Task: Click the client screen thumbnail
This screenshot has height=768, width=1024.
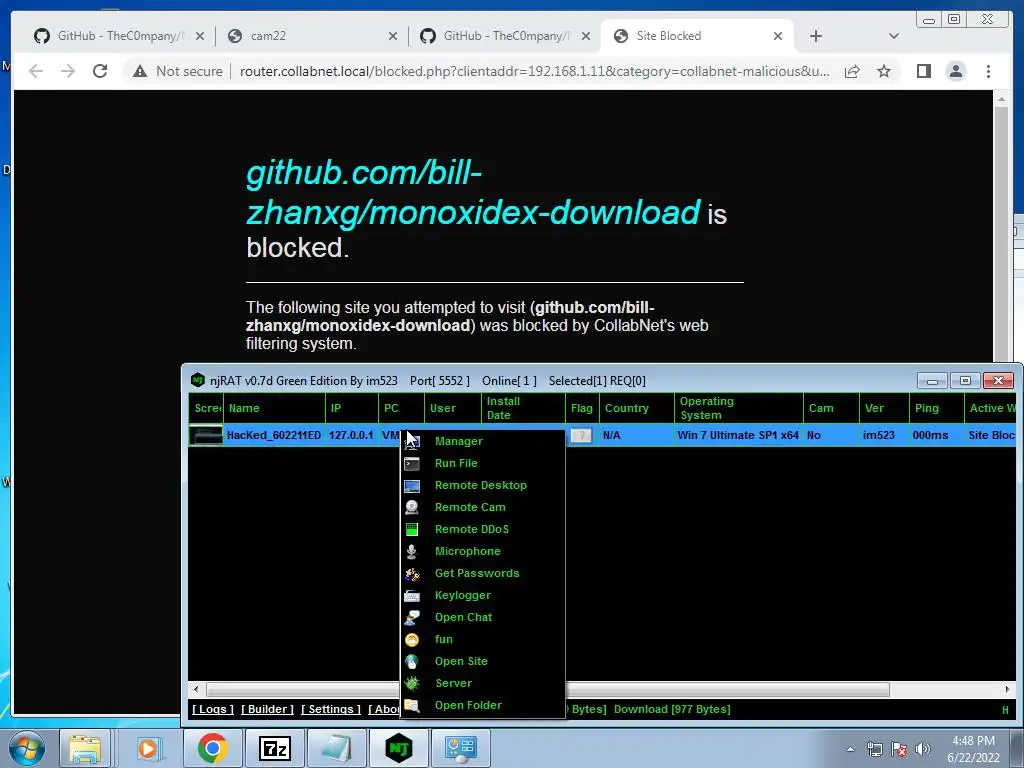Action: [x=206, y=436]
